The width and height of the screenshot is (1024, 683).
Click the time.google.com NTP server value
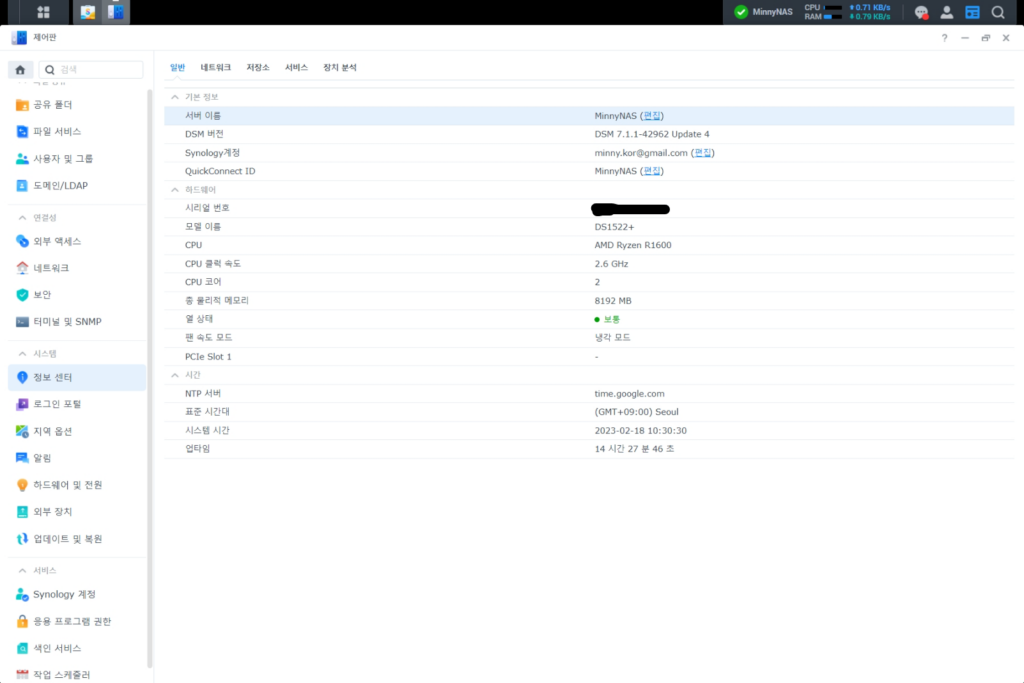[629, 394]
